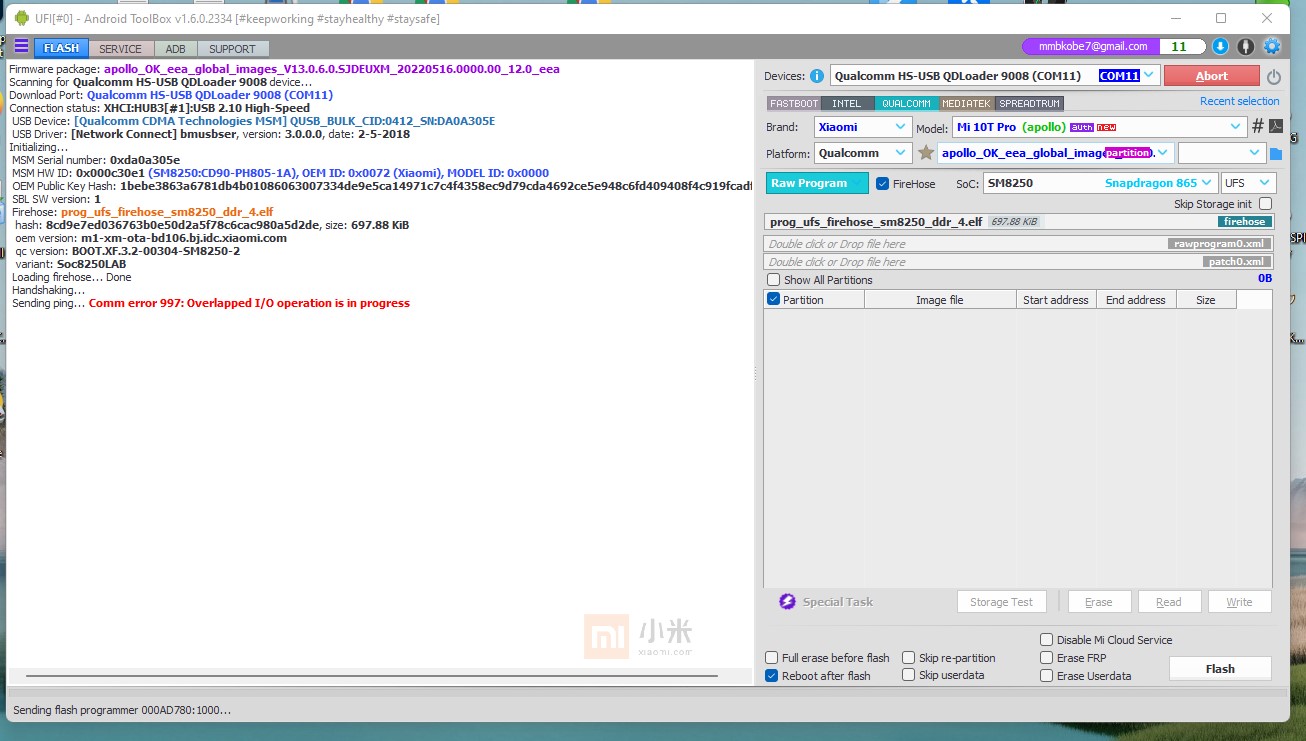Toggle the Skip Storage init checkbox
The width and height of the screenshot is (1306, 741).
[1265, 204]
